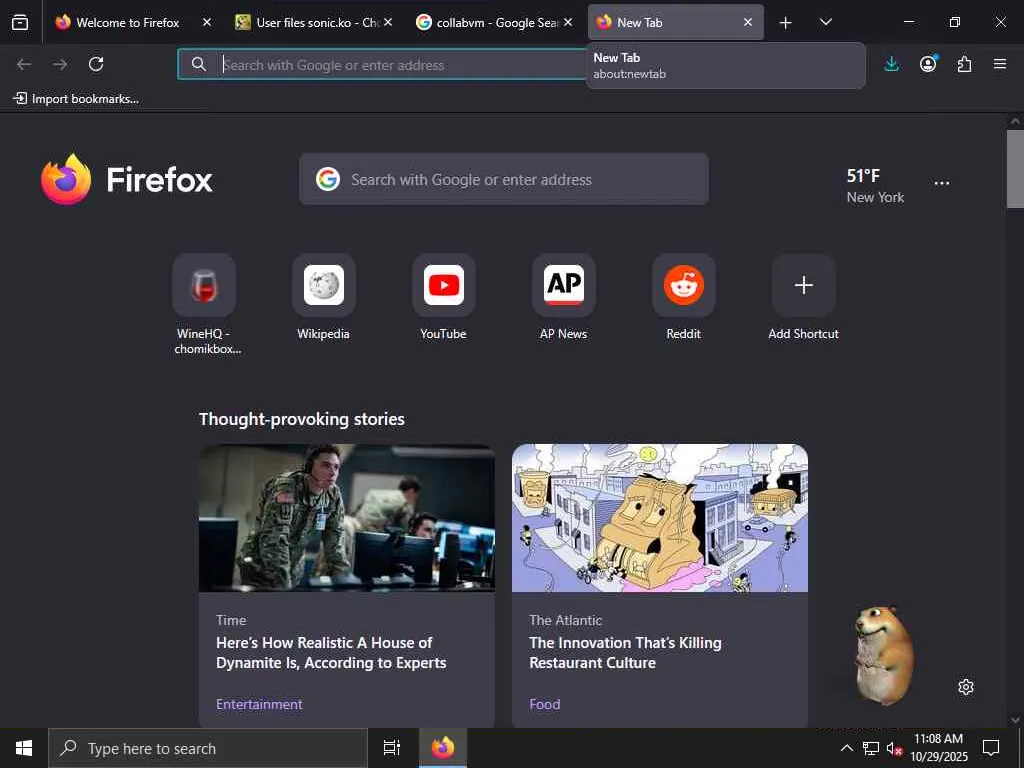The width and height of the screenshot is (1024, 768).
Task: Expand the List all tabs chevron
Action: coord(825,22)
